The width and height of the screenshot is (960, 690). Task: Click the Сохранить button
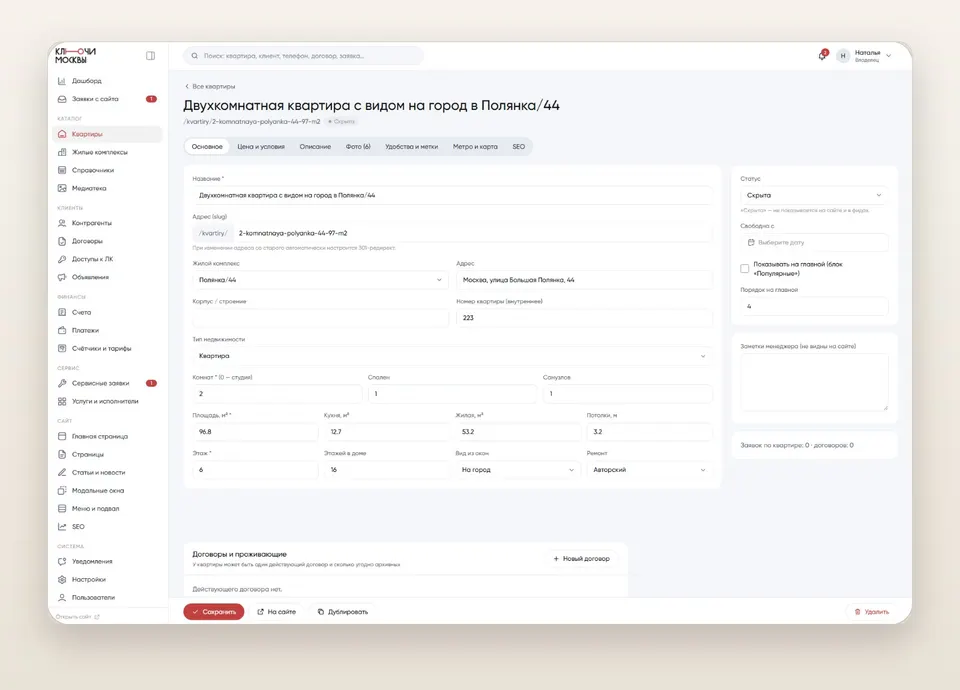pos(214,612)
